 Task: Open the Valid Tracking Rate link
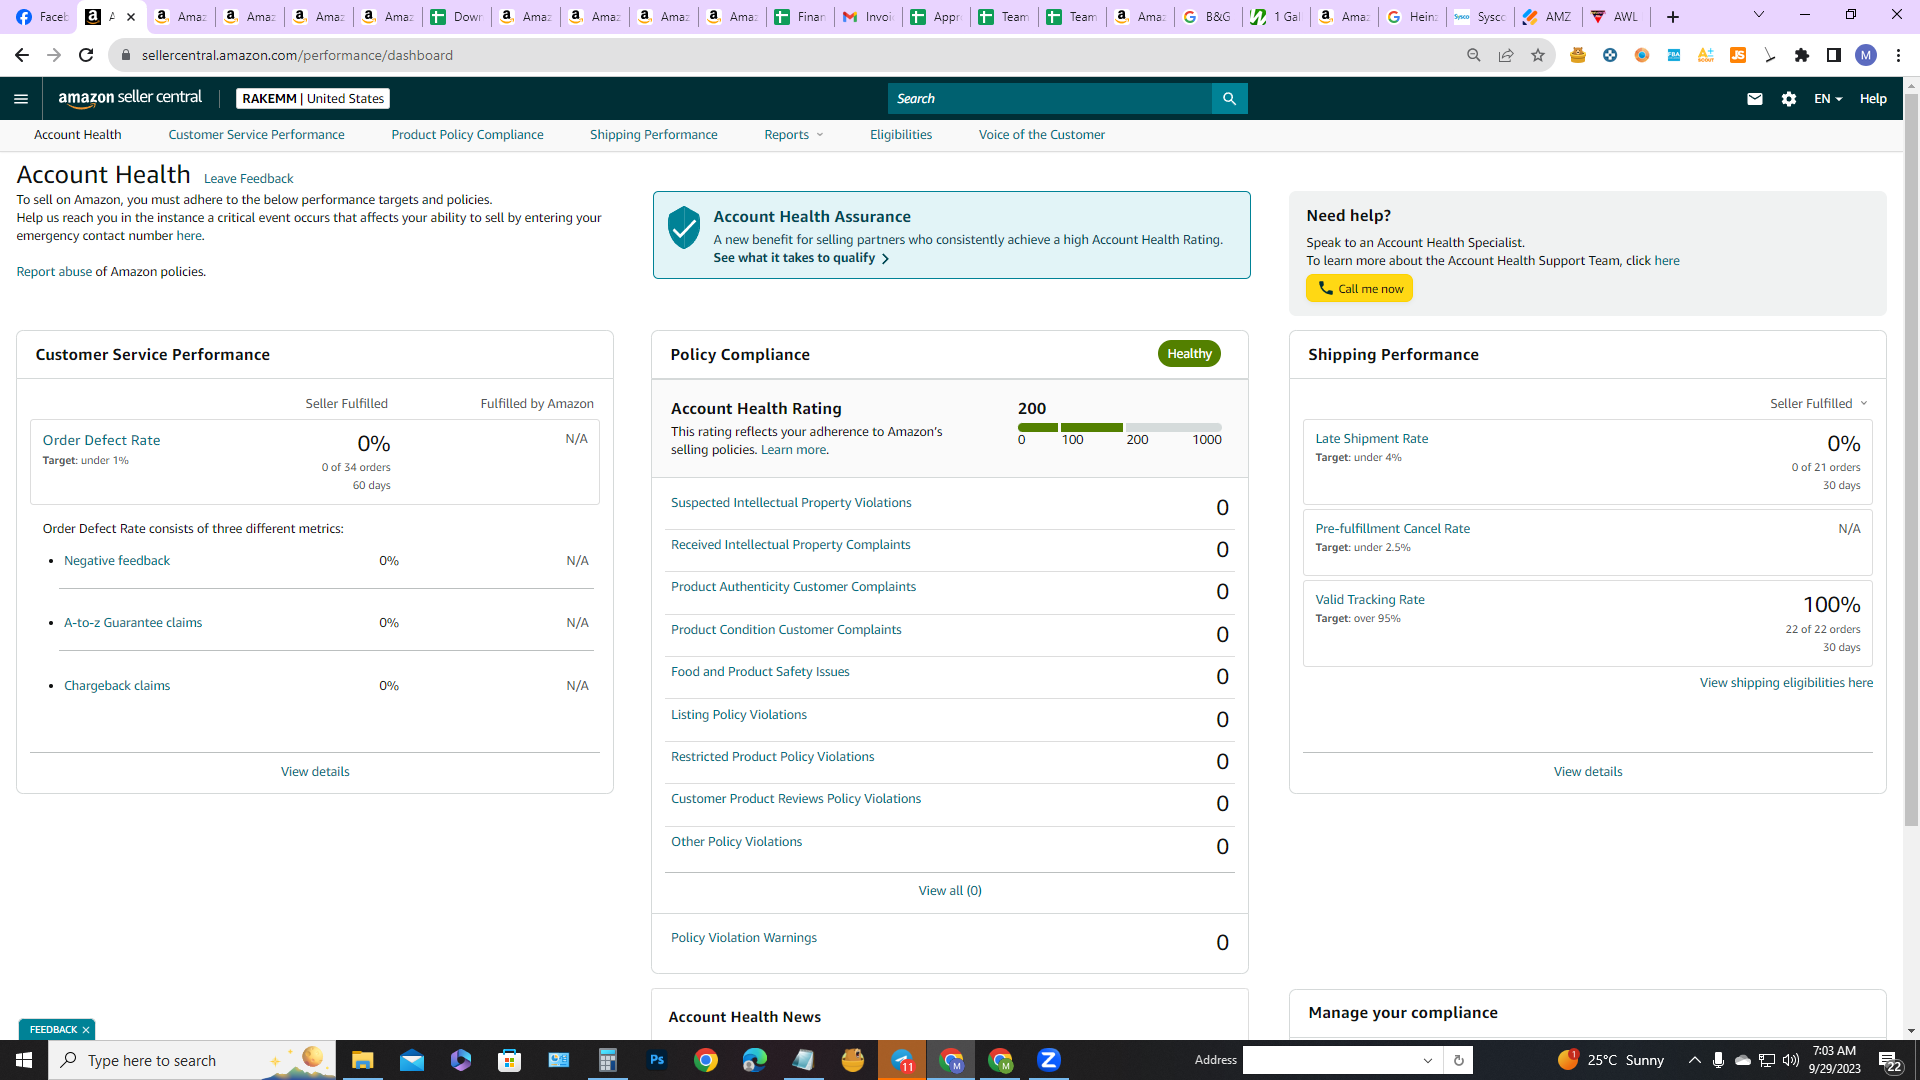[x=1369, y=600]
